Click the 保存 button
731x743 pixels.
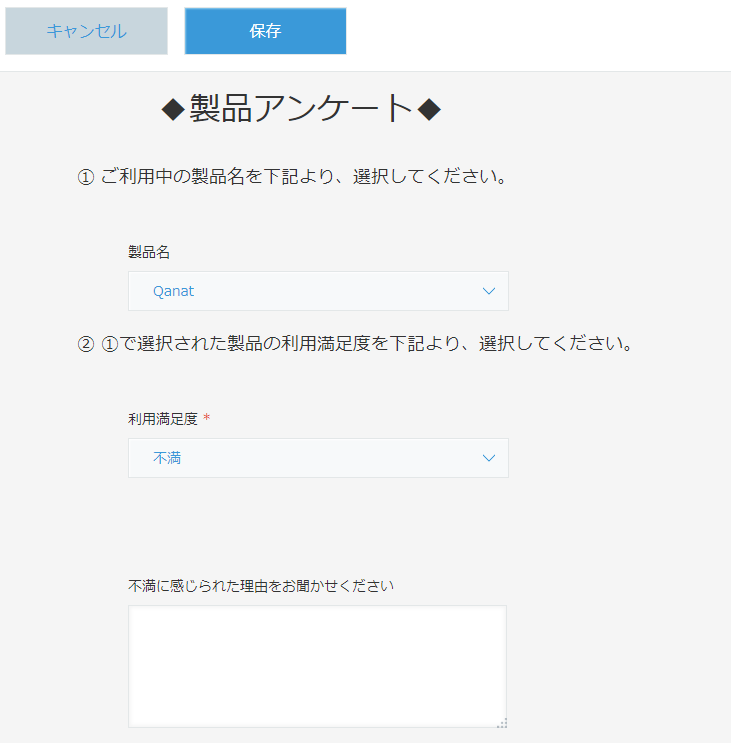click(x=265, y=31)
